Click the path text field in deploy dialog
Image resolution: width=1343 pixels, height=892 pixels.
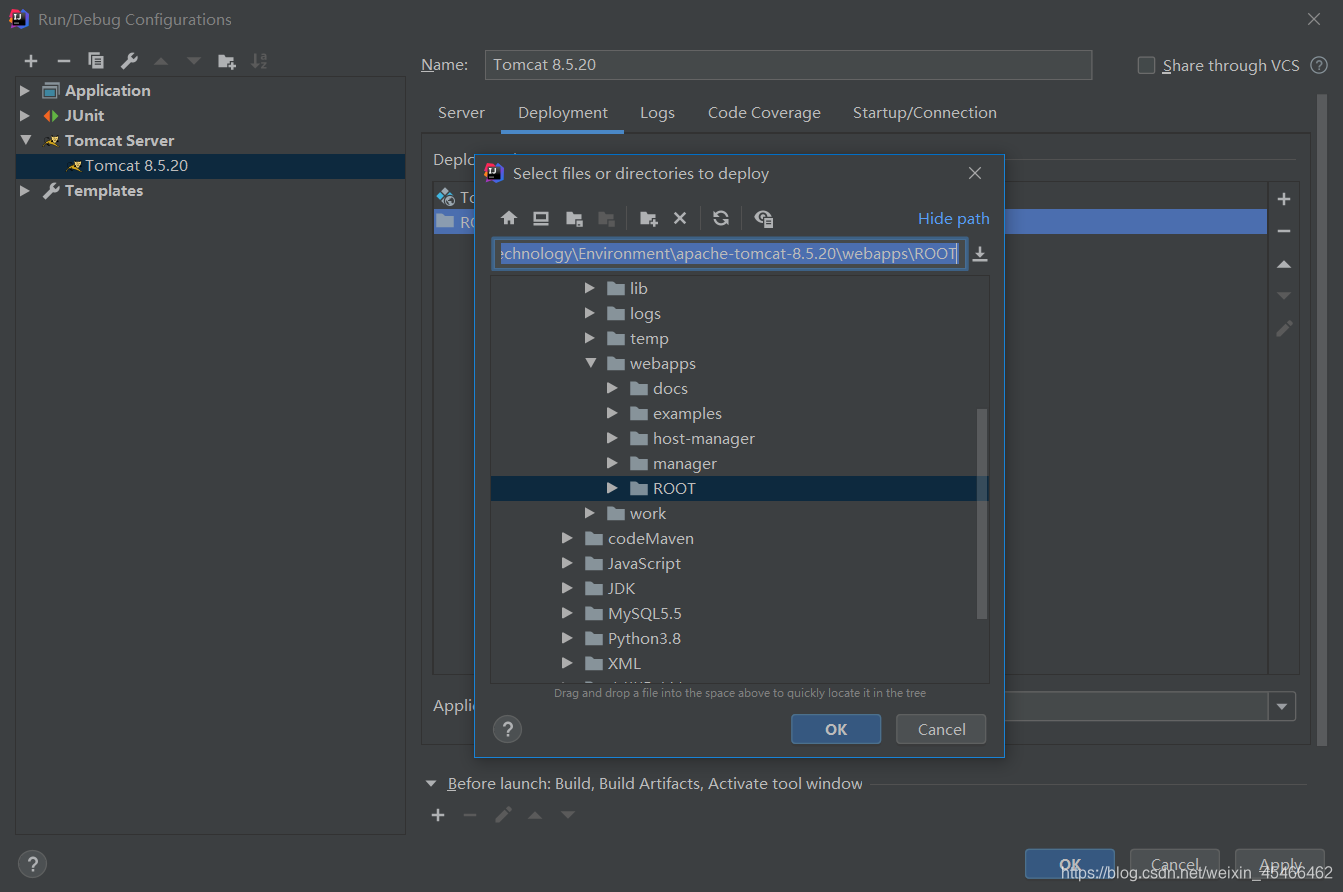click(730, 254)
